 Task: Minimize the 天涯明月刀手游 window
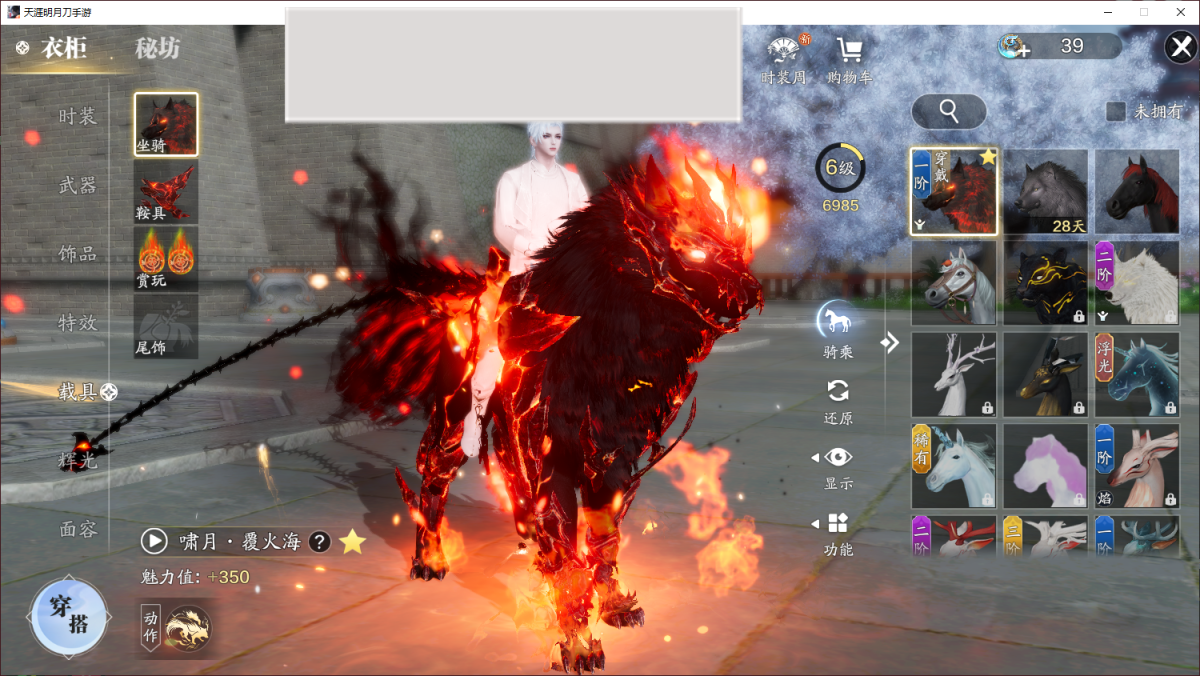click(1110, 11)
